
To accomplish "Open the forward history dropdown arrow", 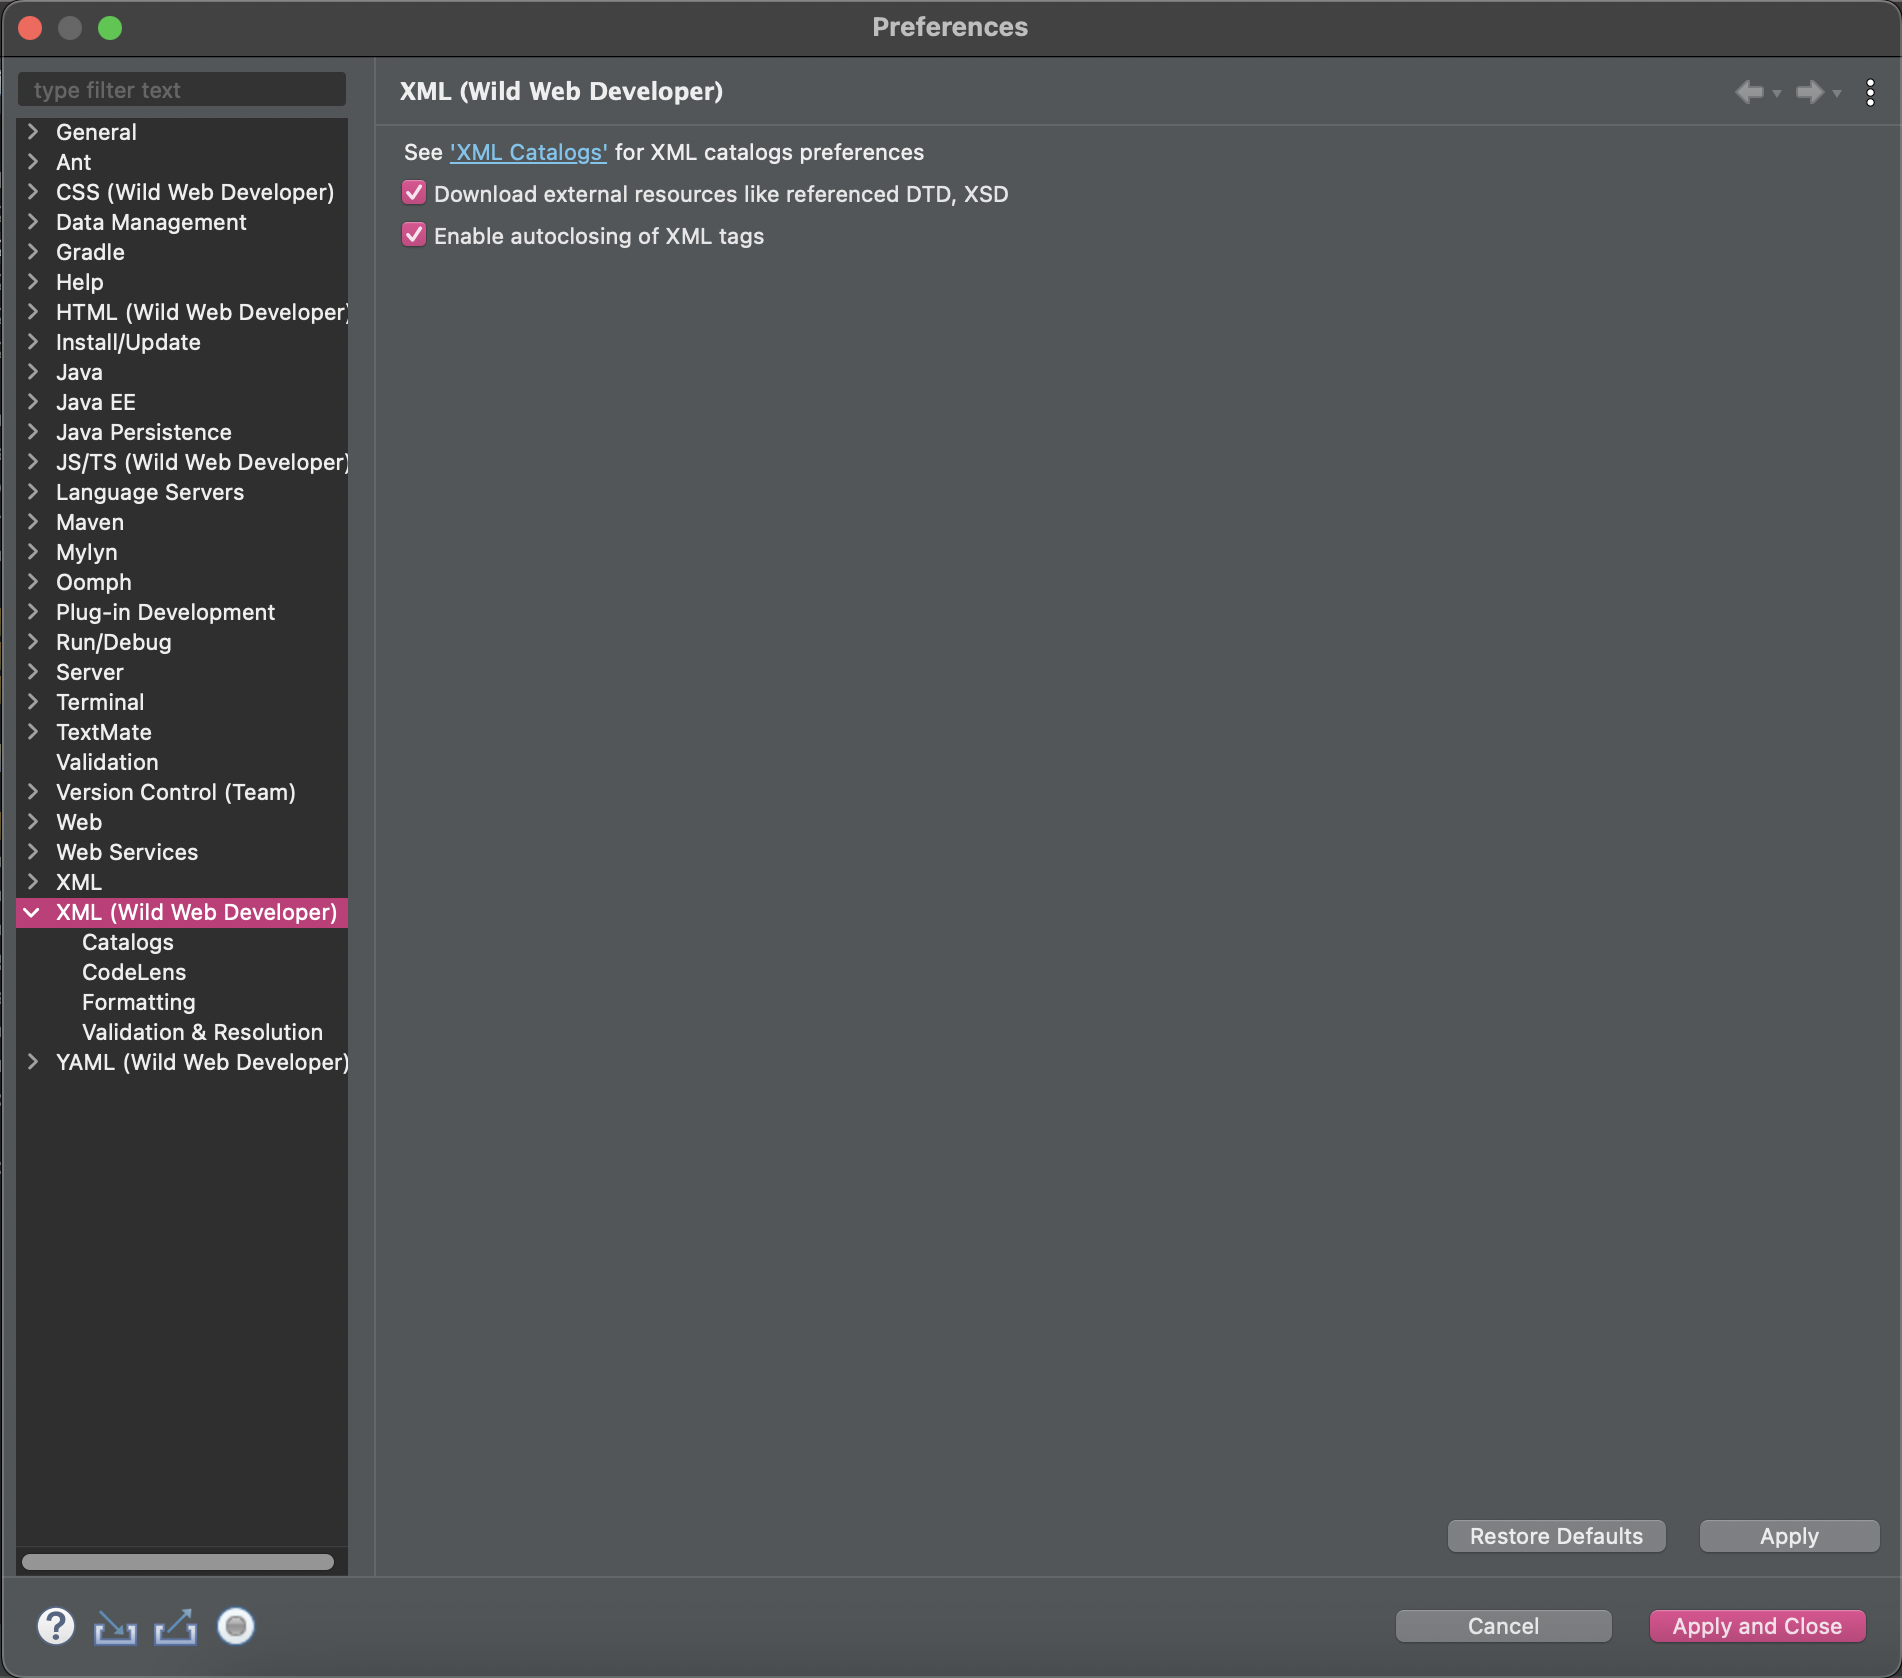I will tap(1837, 94).
